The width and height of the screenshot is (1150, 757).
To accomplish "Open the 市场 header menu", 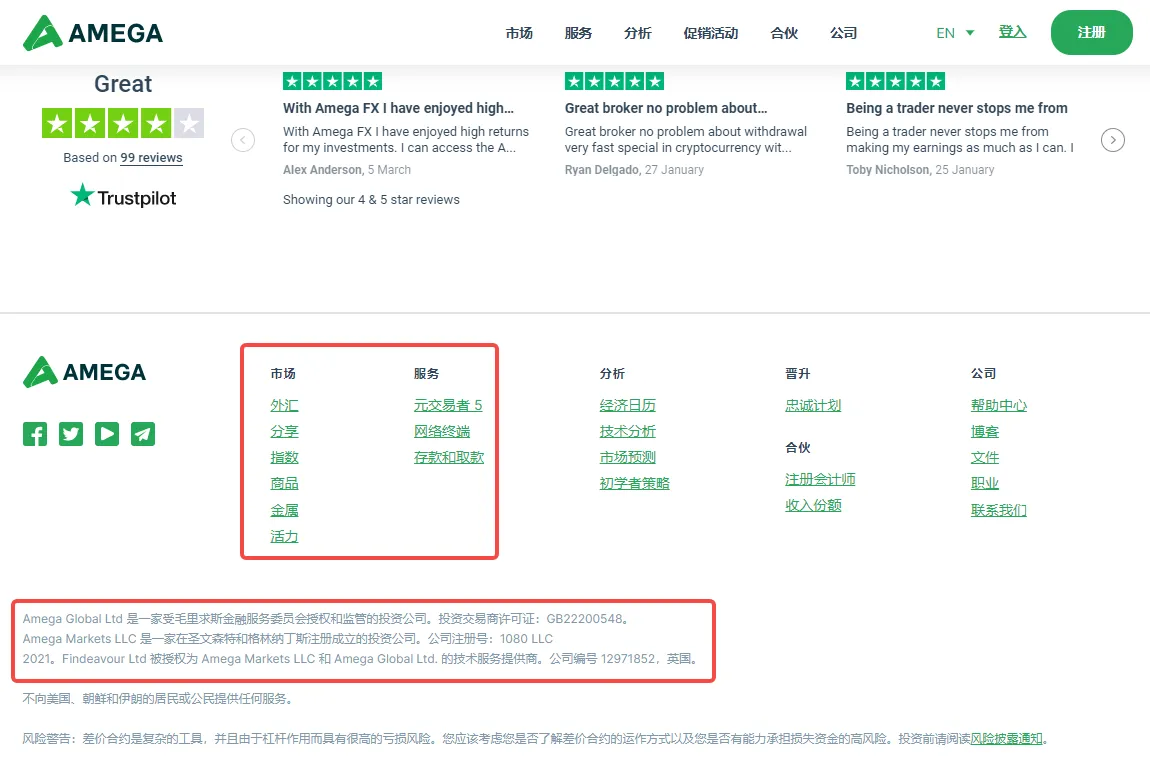I will coord(519,33).
